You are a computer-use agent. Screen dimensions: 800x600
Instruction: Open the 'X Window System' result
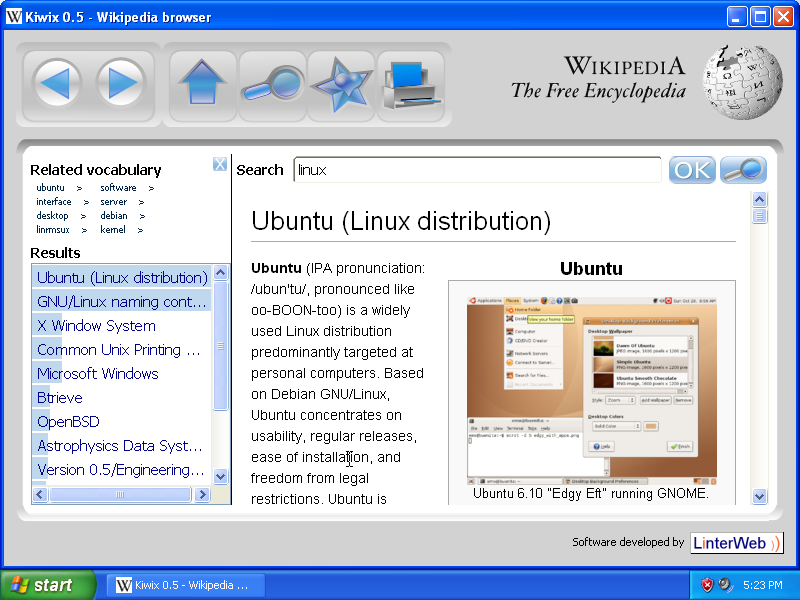click(x=96, y=326)
